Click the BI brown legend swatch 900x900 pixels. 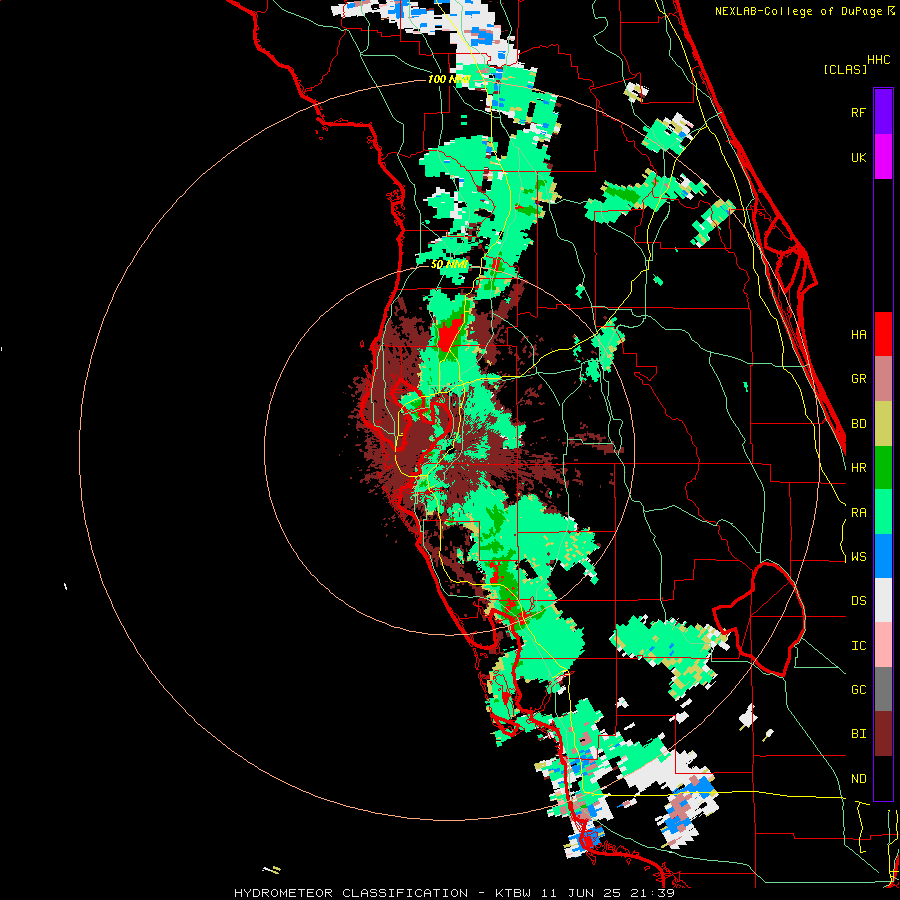click(883, 734)
